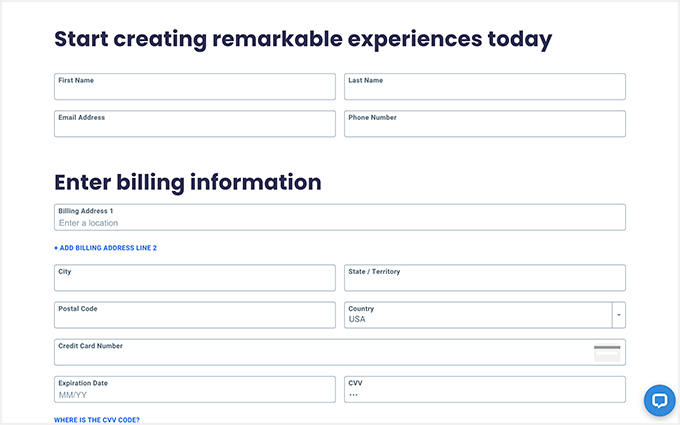Click the credit card icon
Image resolution: width=680 pixels, height=425 pixels.
(x=607, y=352)
